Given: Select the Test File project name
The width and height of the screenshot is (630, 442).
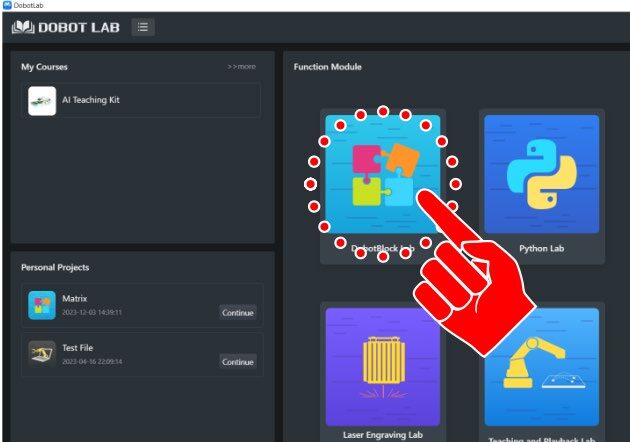Looking at the screenshot, I should pyautogui.click(x=78, y=348).
